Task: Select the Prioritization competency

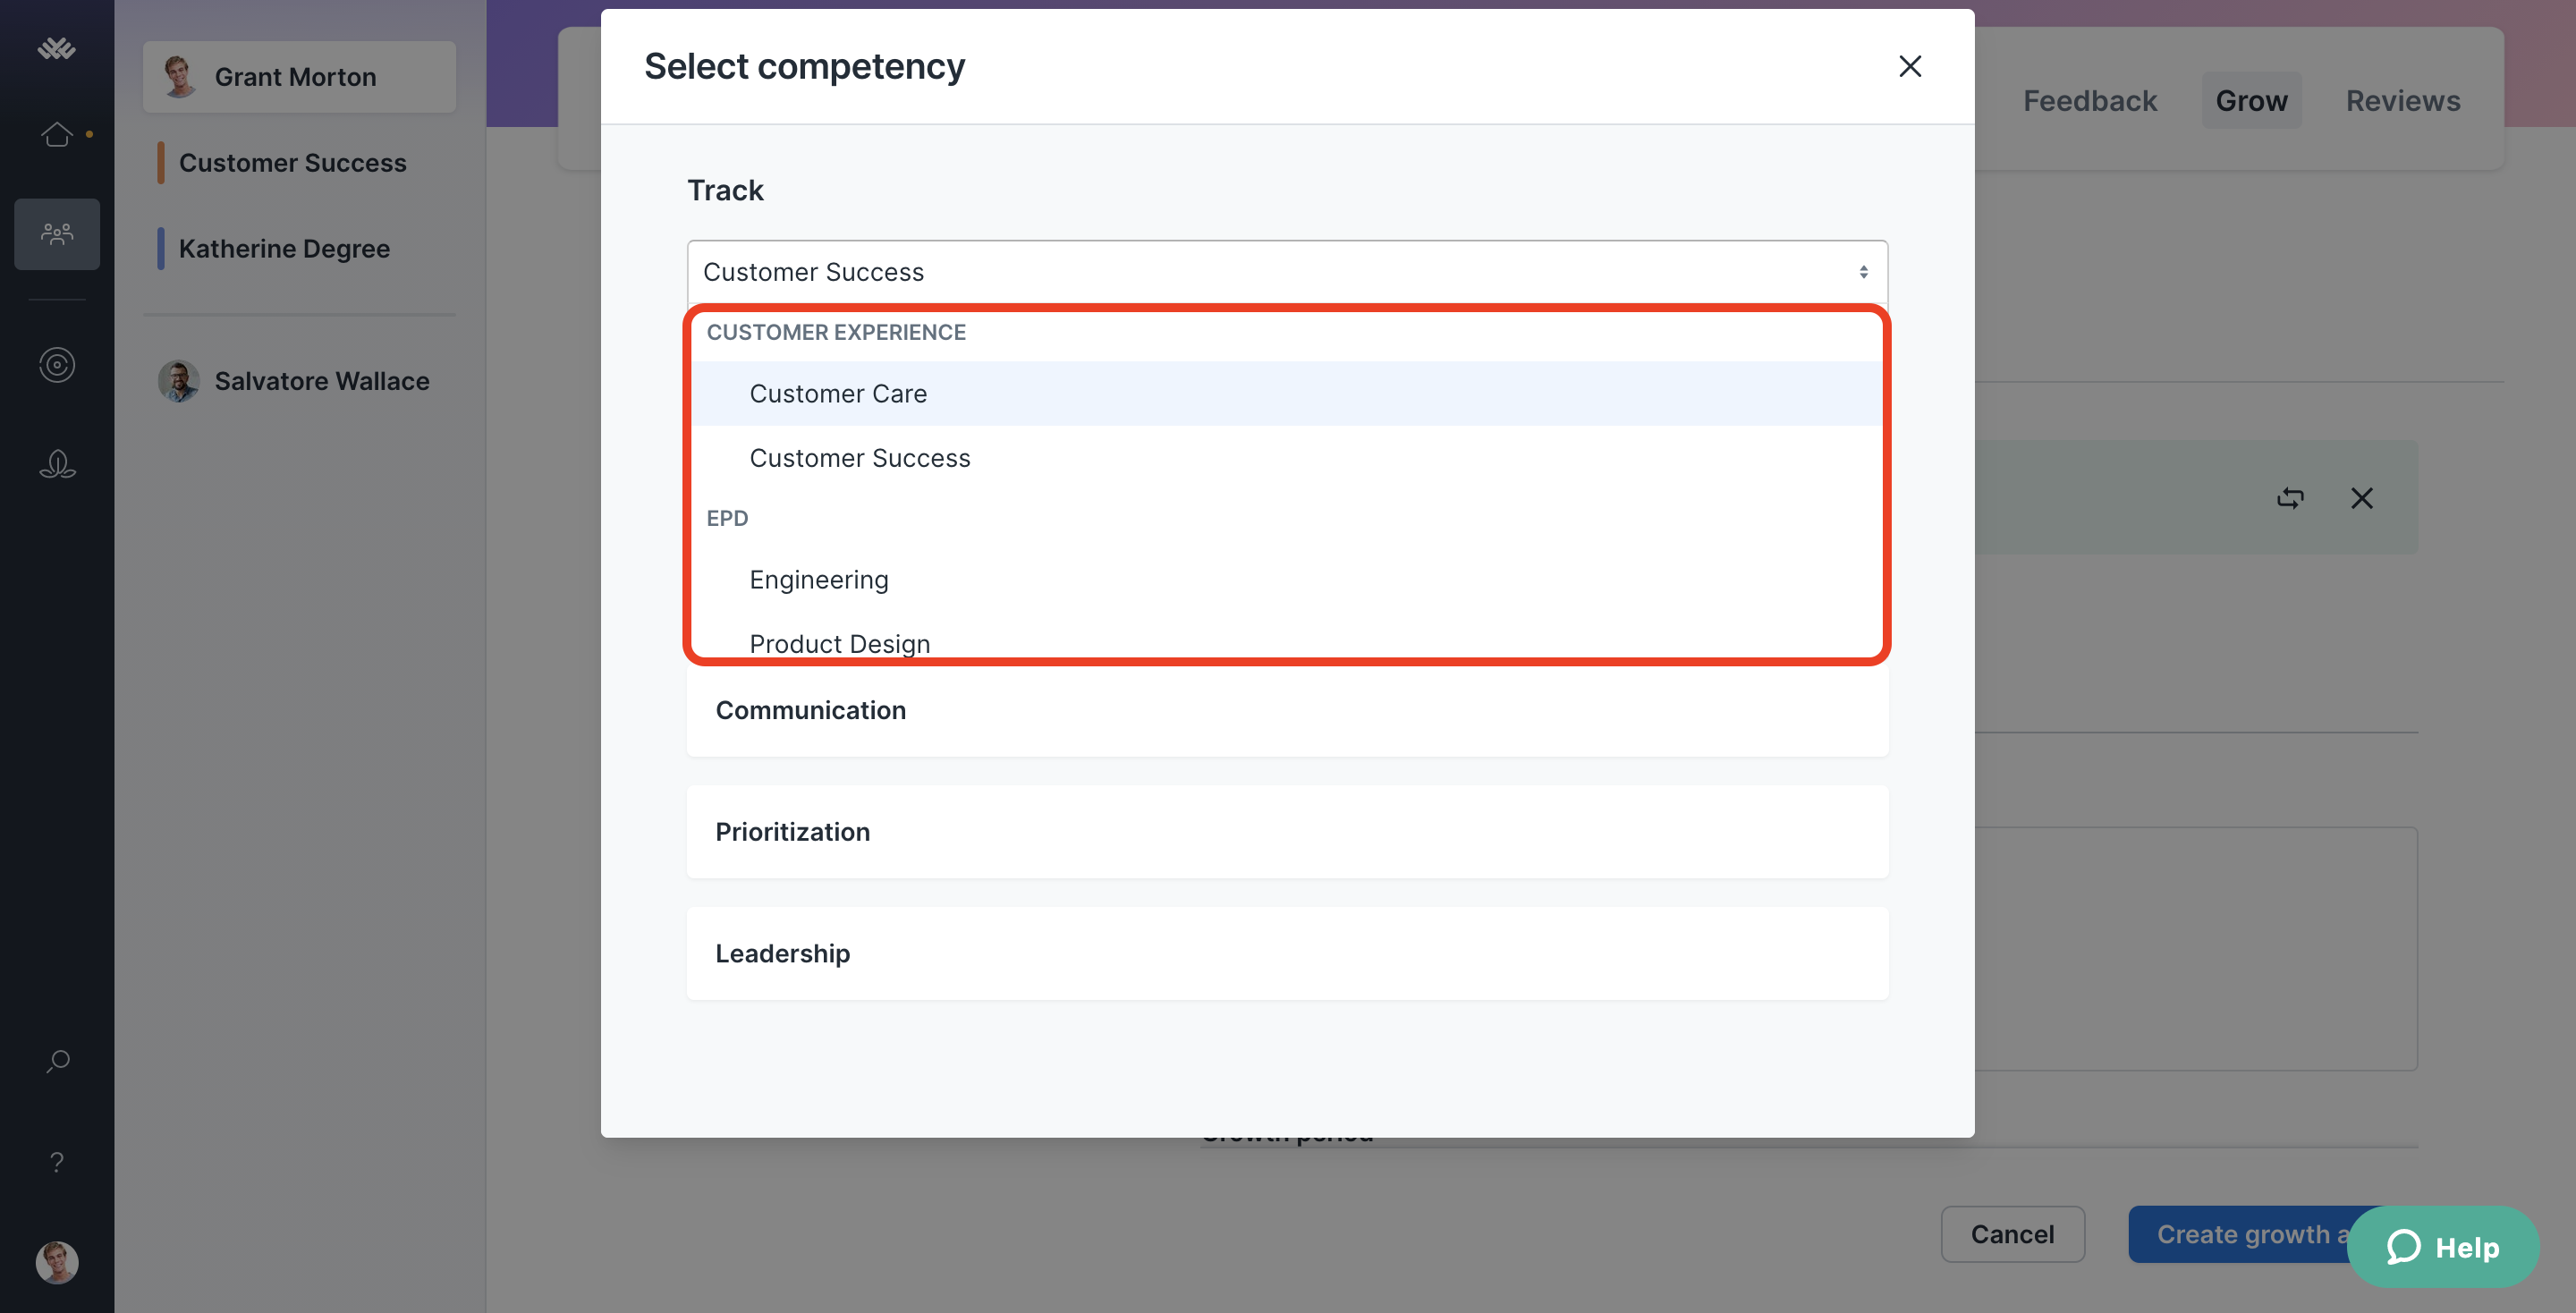Action: [x=1287, y=832]
